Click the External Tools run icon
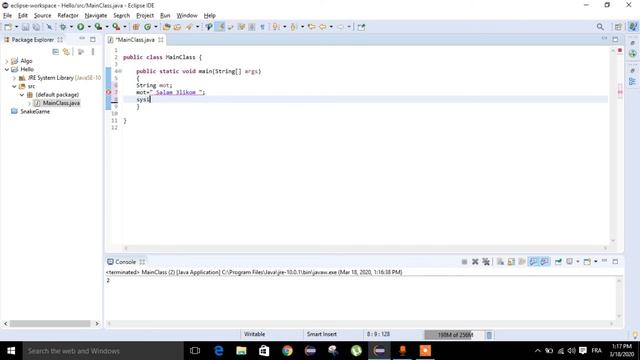Image resolution: width=640 pixels, height=360 pixels. click(x=116, y=27)
